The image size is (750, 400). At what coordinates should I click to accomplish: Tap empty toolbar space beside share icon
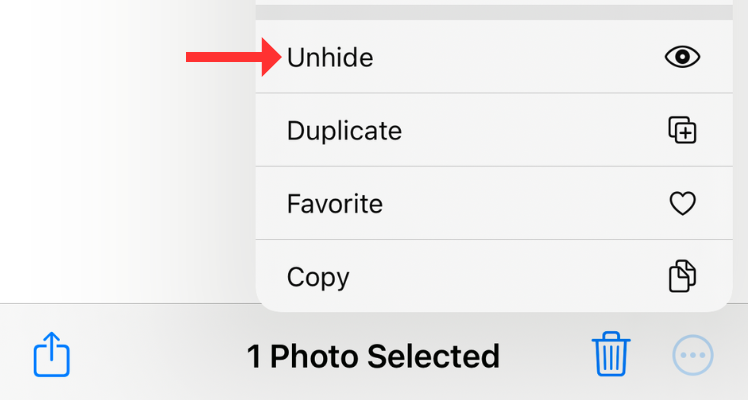pyautogui.click(x=150, y=356)
